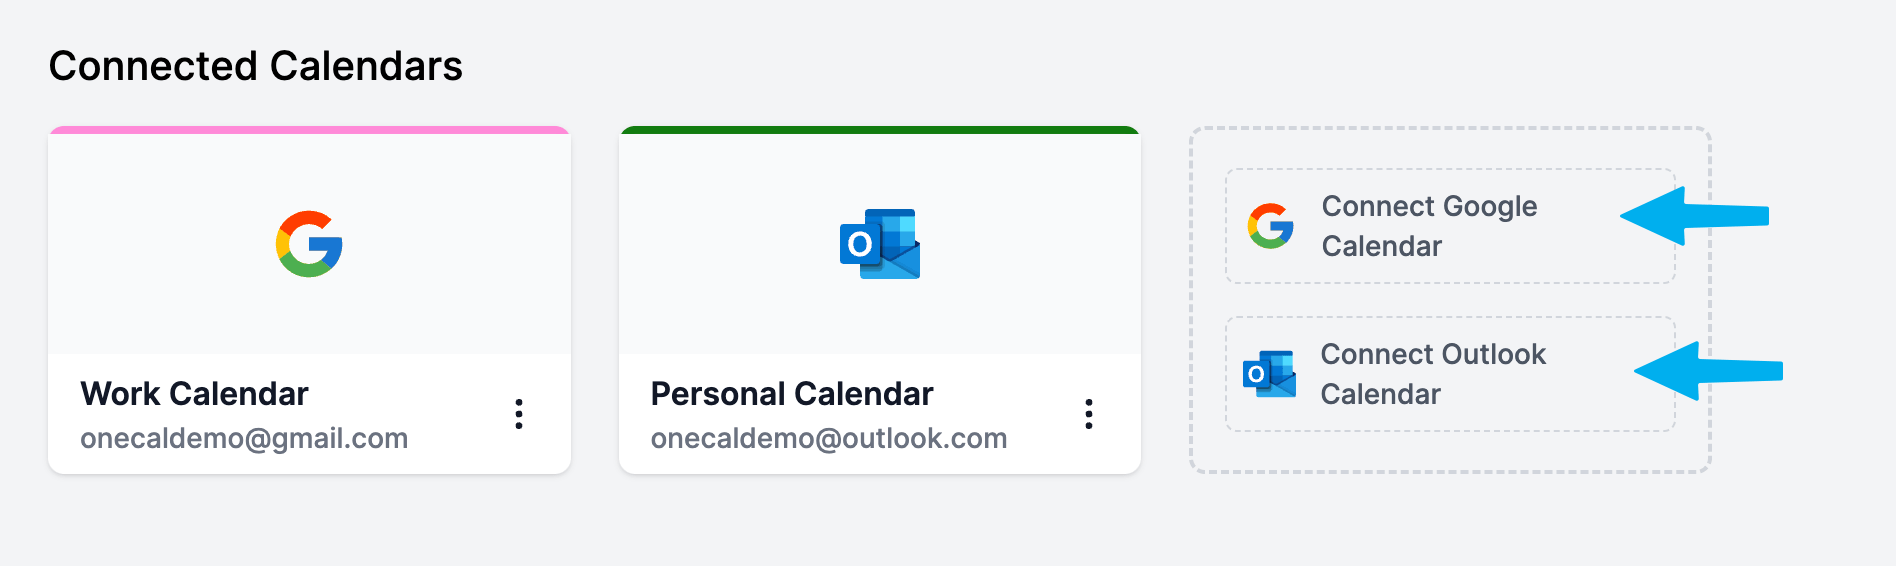Click the Connect Outlook Calendar button

(1450, 374)
